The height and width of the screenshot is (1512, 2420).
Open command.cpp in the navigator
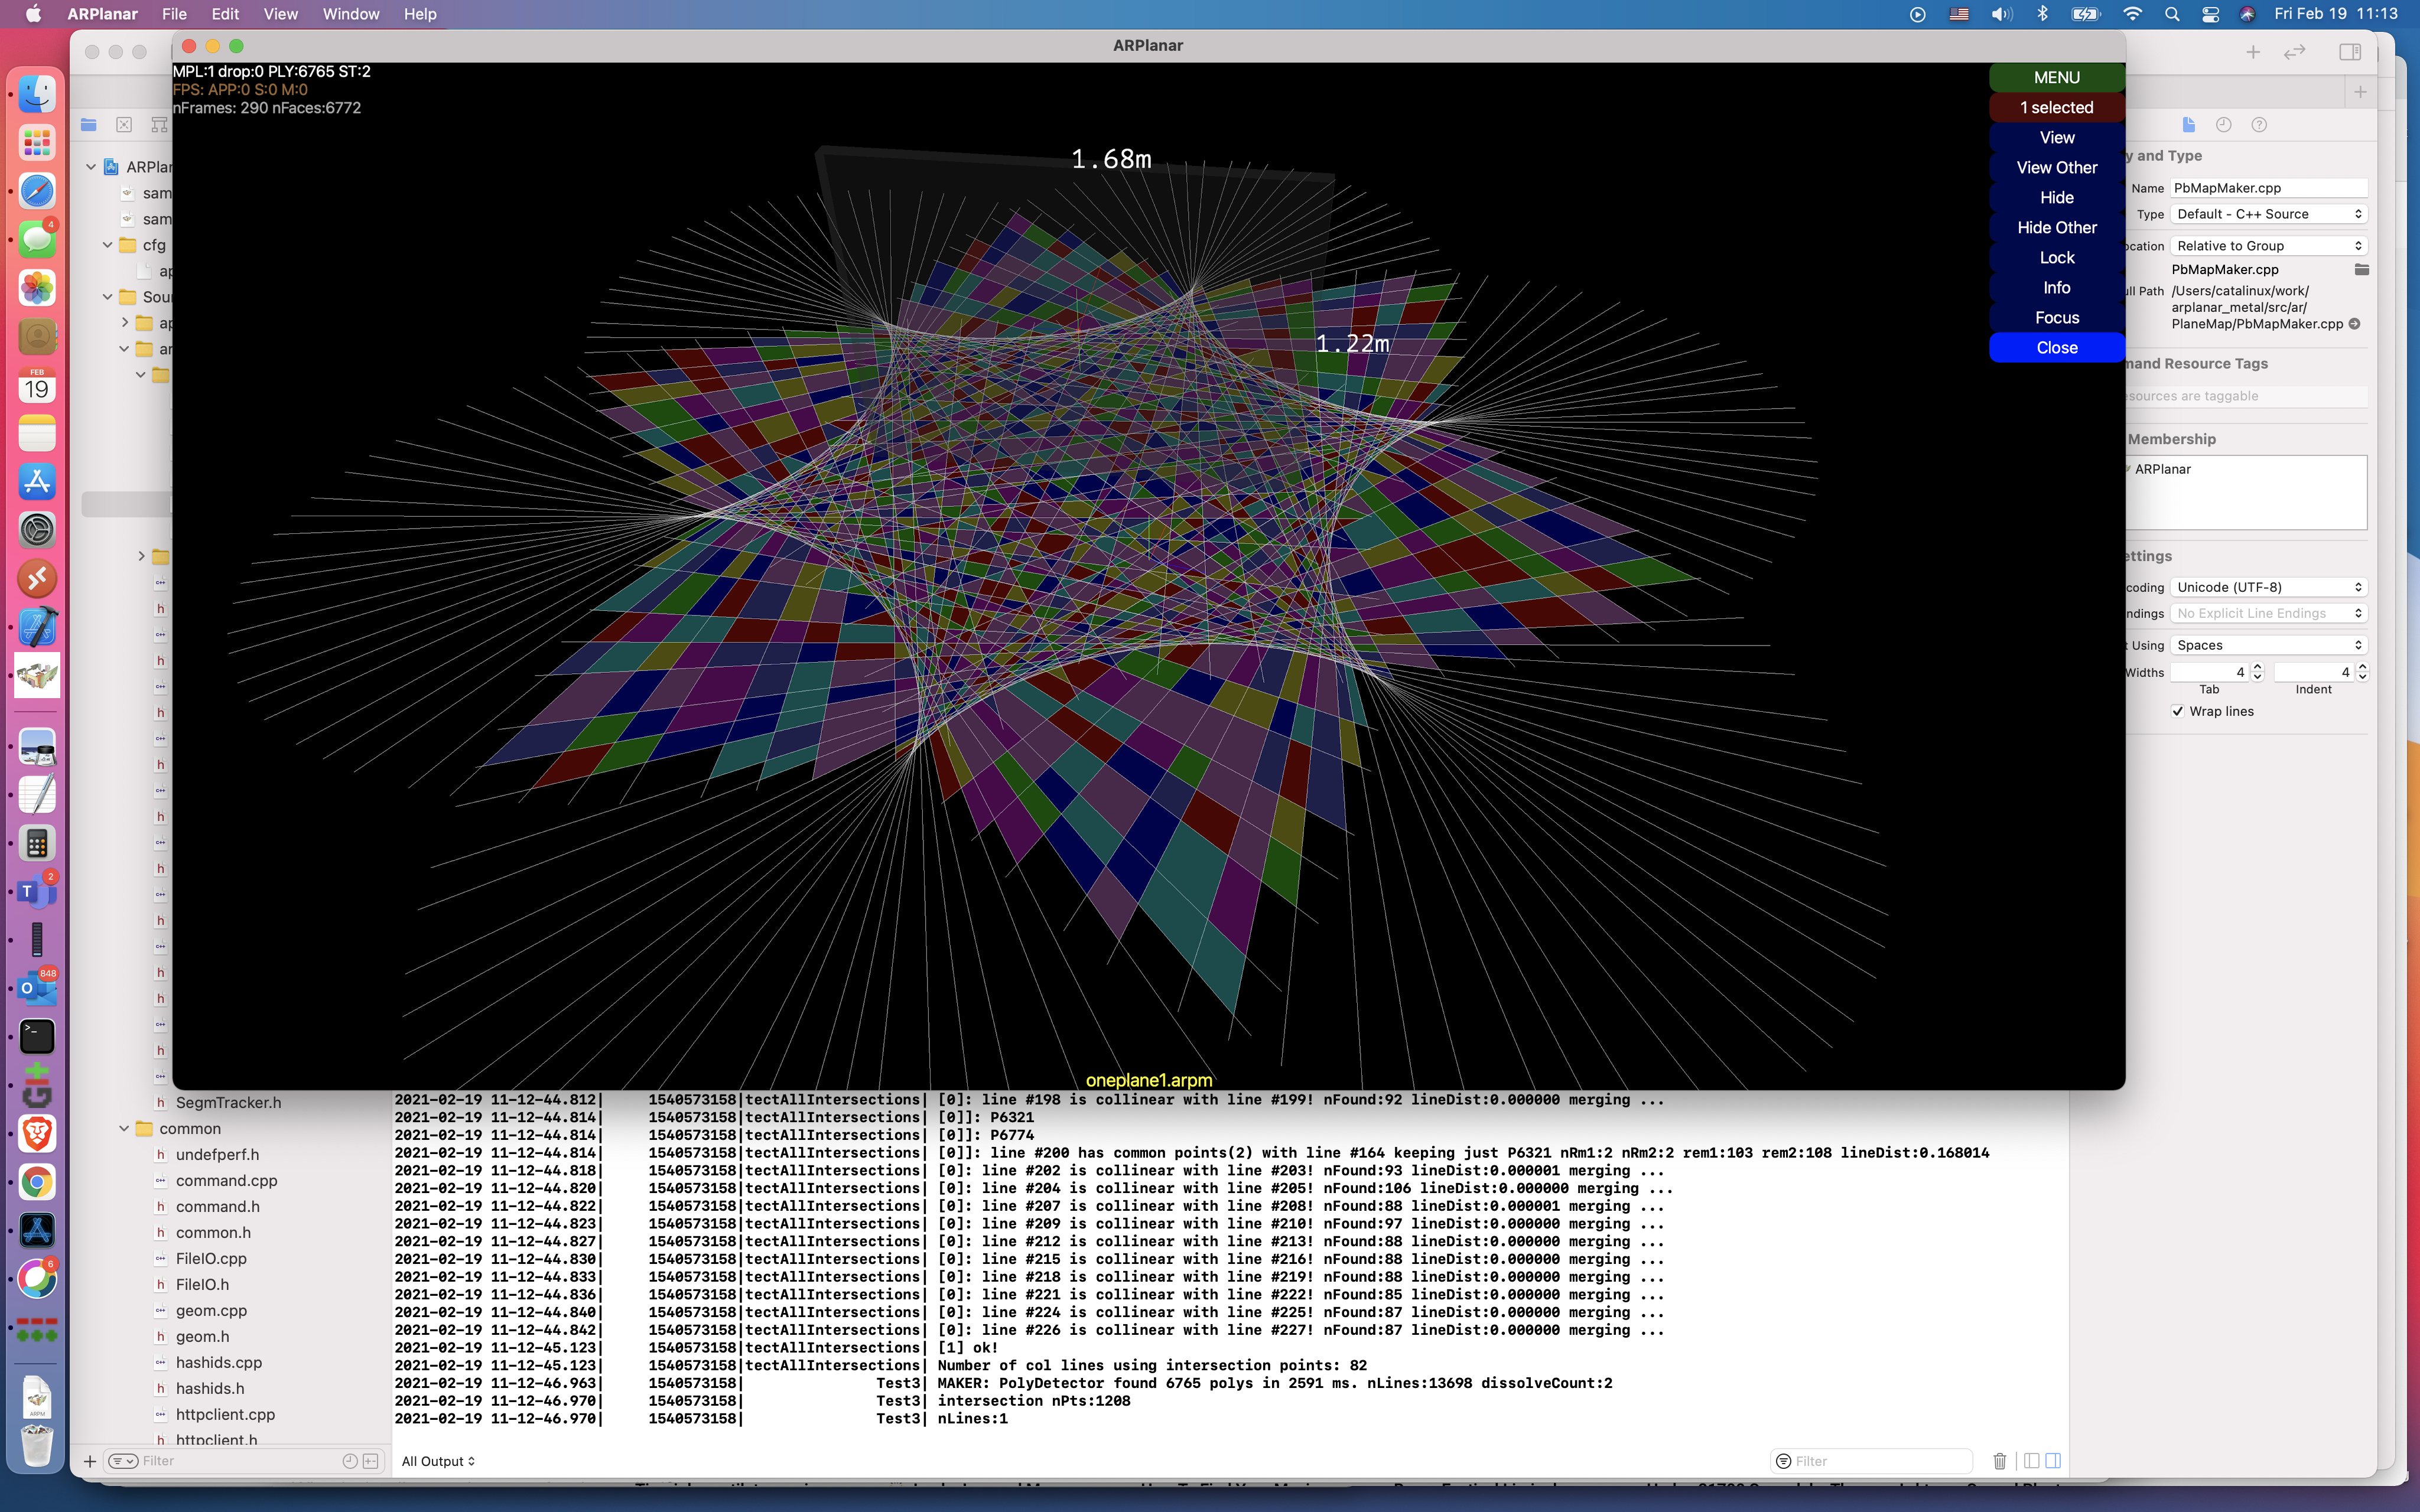click(226, 1180)
